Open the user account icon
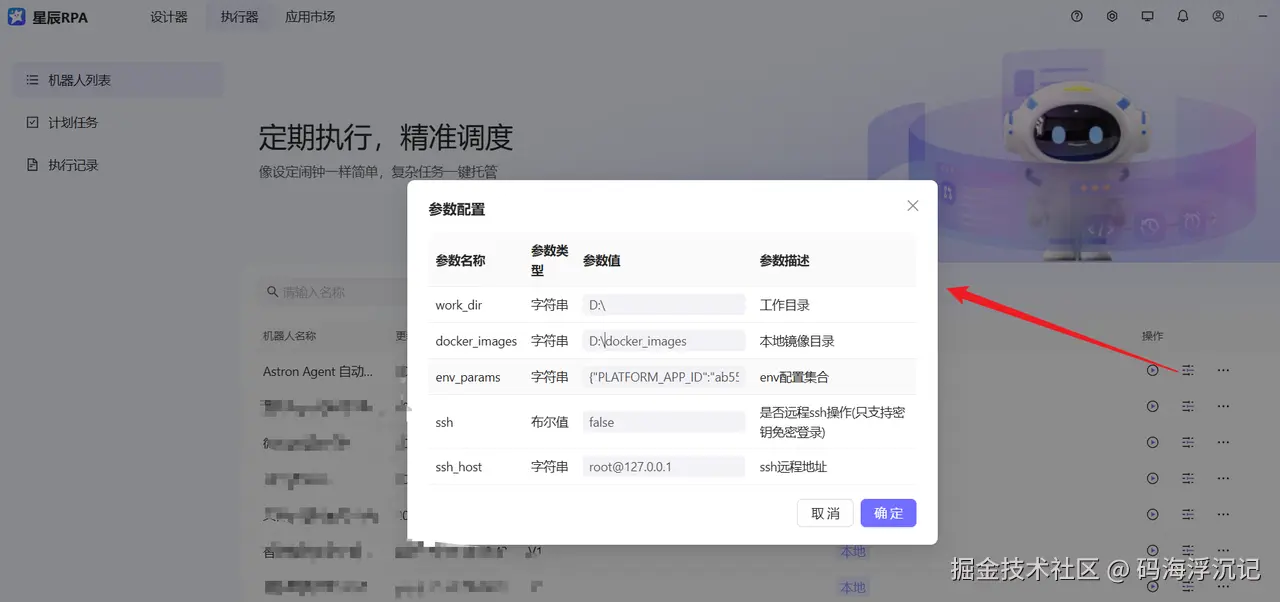This screenshot has width=1280, height=602. pyautogui.click(x=1218, y=17)
